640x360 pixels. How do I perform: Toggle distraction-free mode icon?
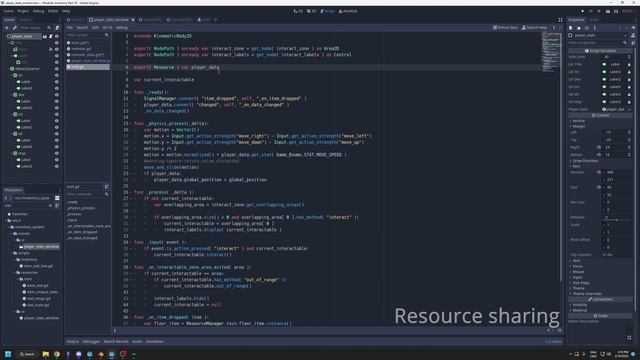(x=560, y=20)
